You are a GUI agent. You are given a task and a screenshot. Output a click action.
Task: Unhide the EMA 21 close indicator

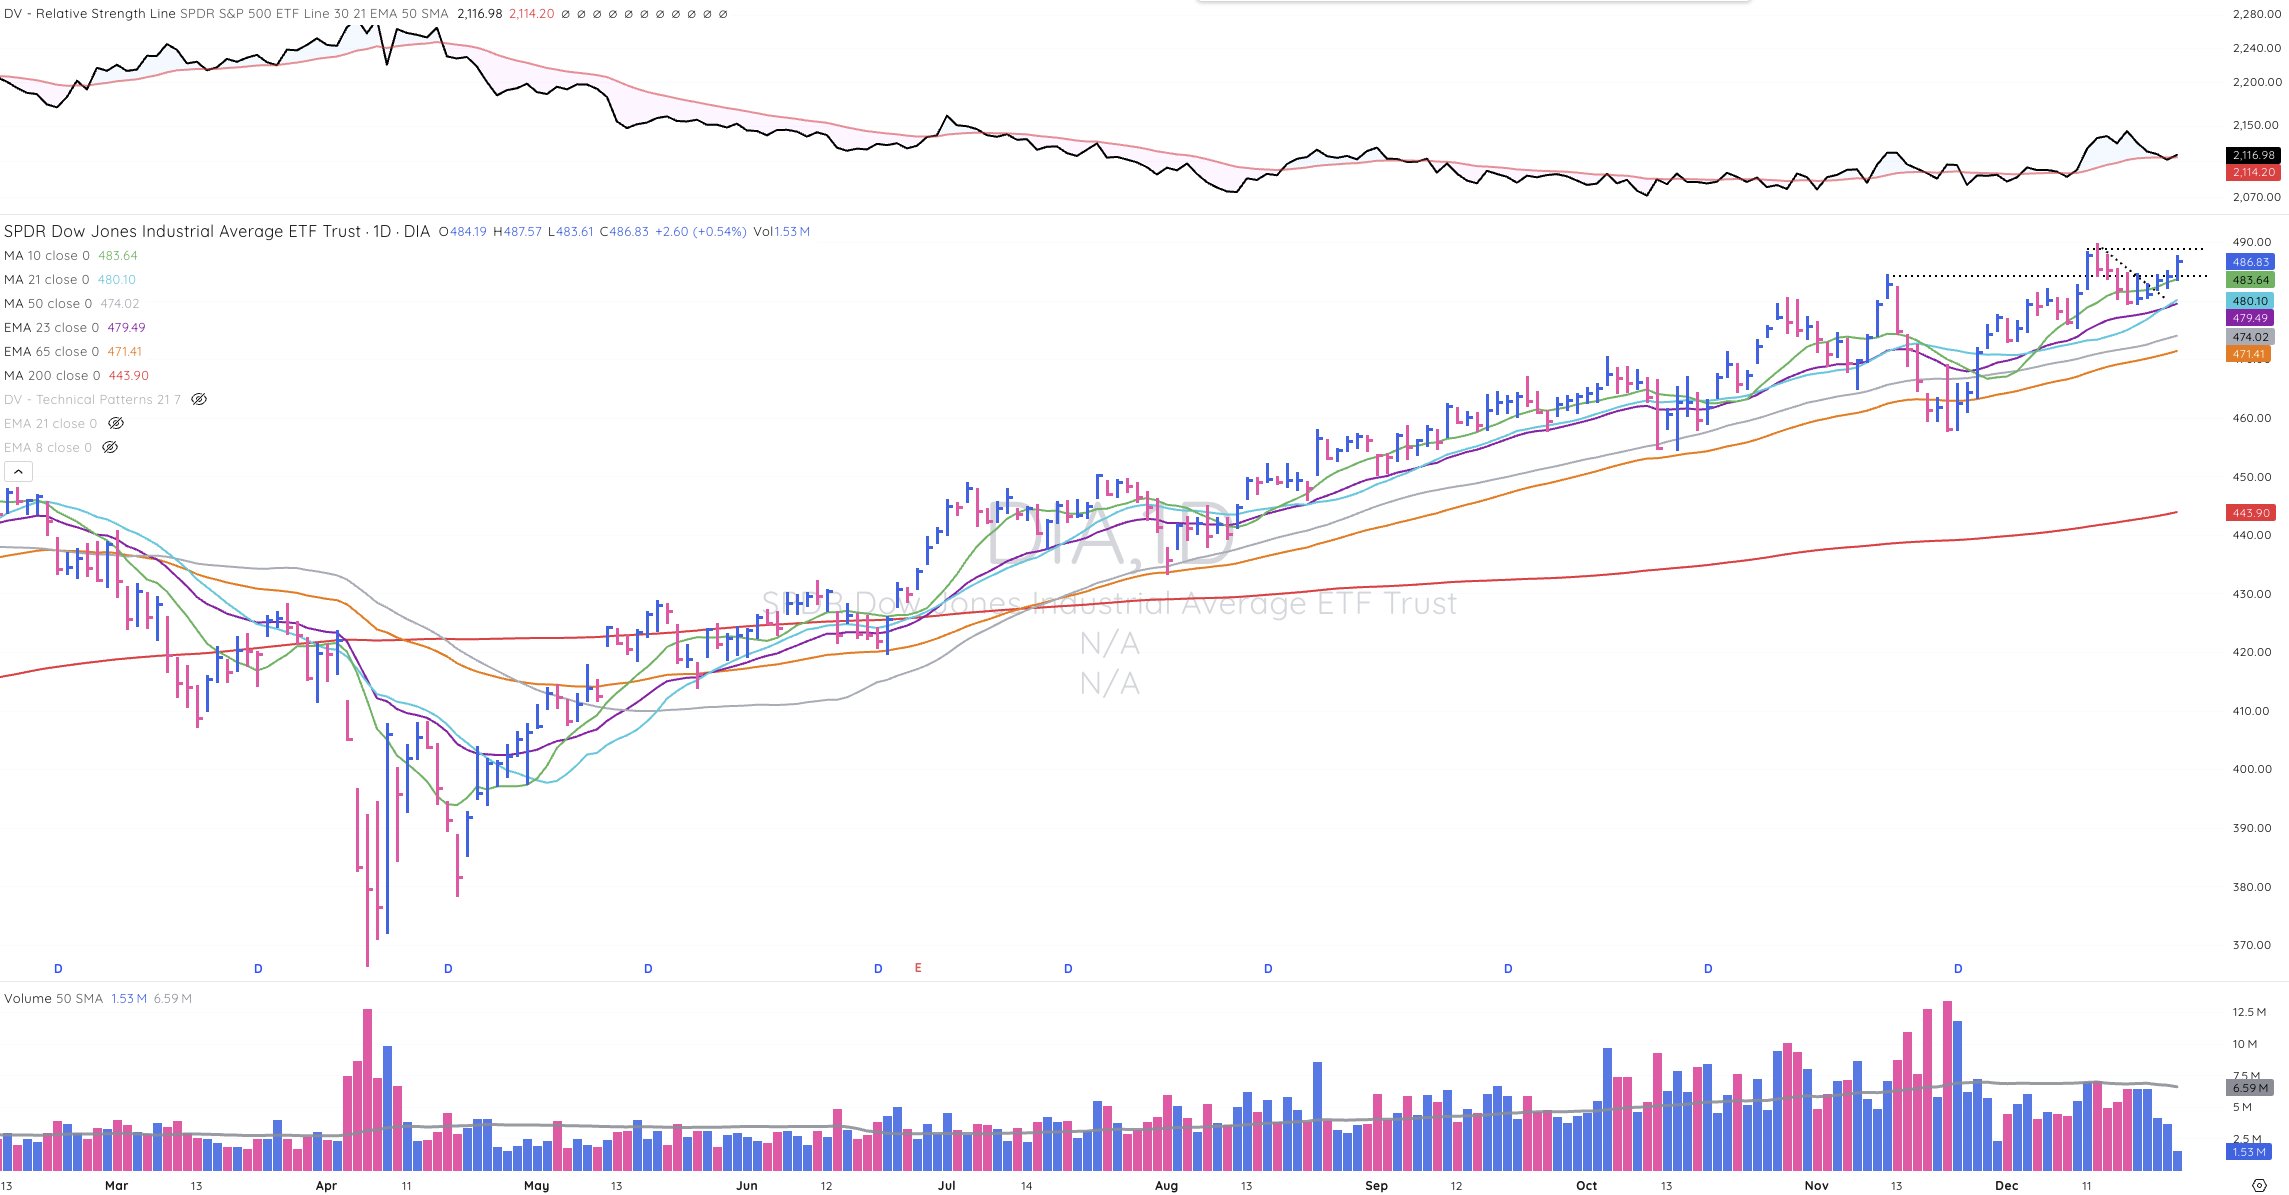(116, 423)
